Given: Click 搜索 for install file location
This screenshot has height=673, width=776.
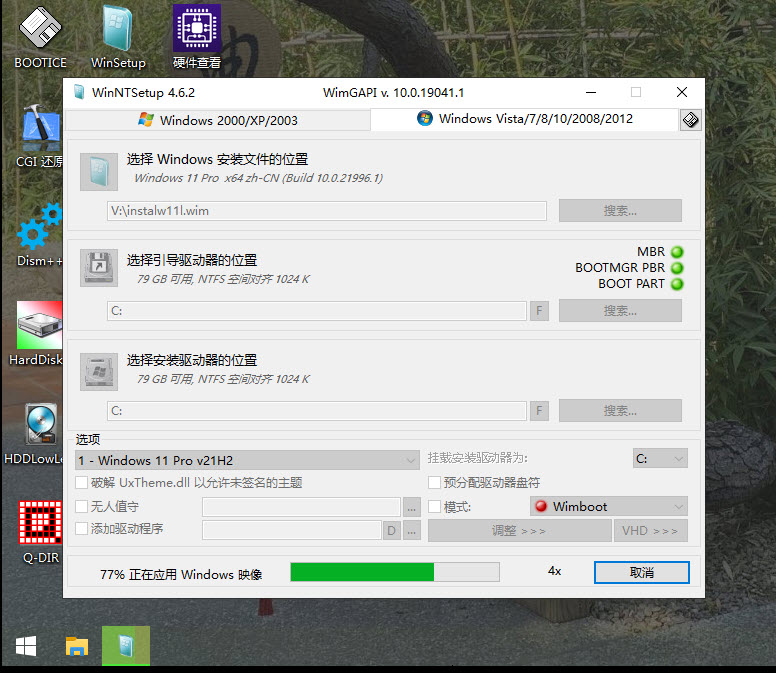Looking at the screenshot, I should (620, 211).
